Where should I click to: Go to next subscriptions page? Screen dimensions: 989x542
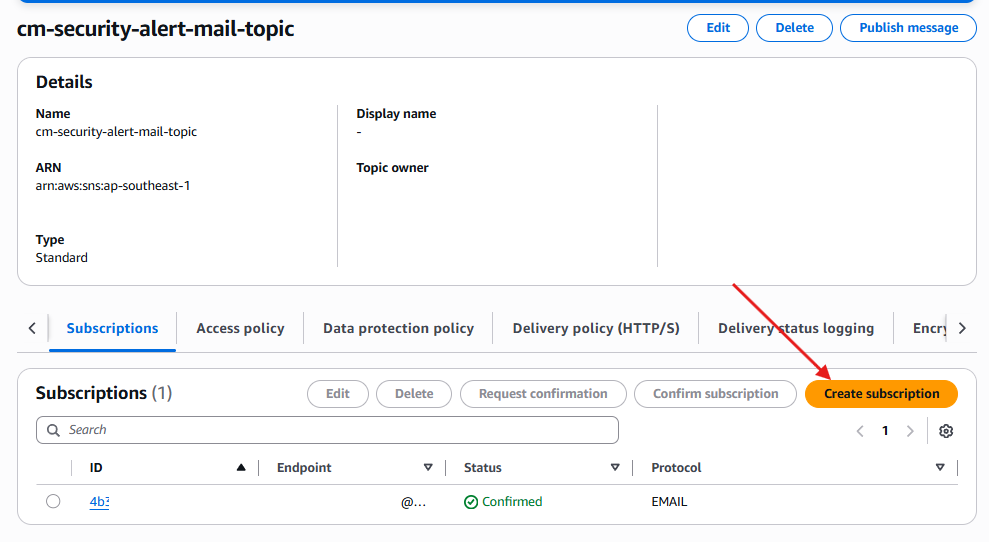(910, 431)
